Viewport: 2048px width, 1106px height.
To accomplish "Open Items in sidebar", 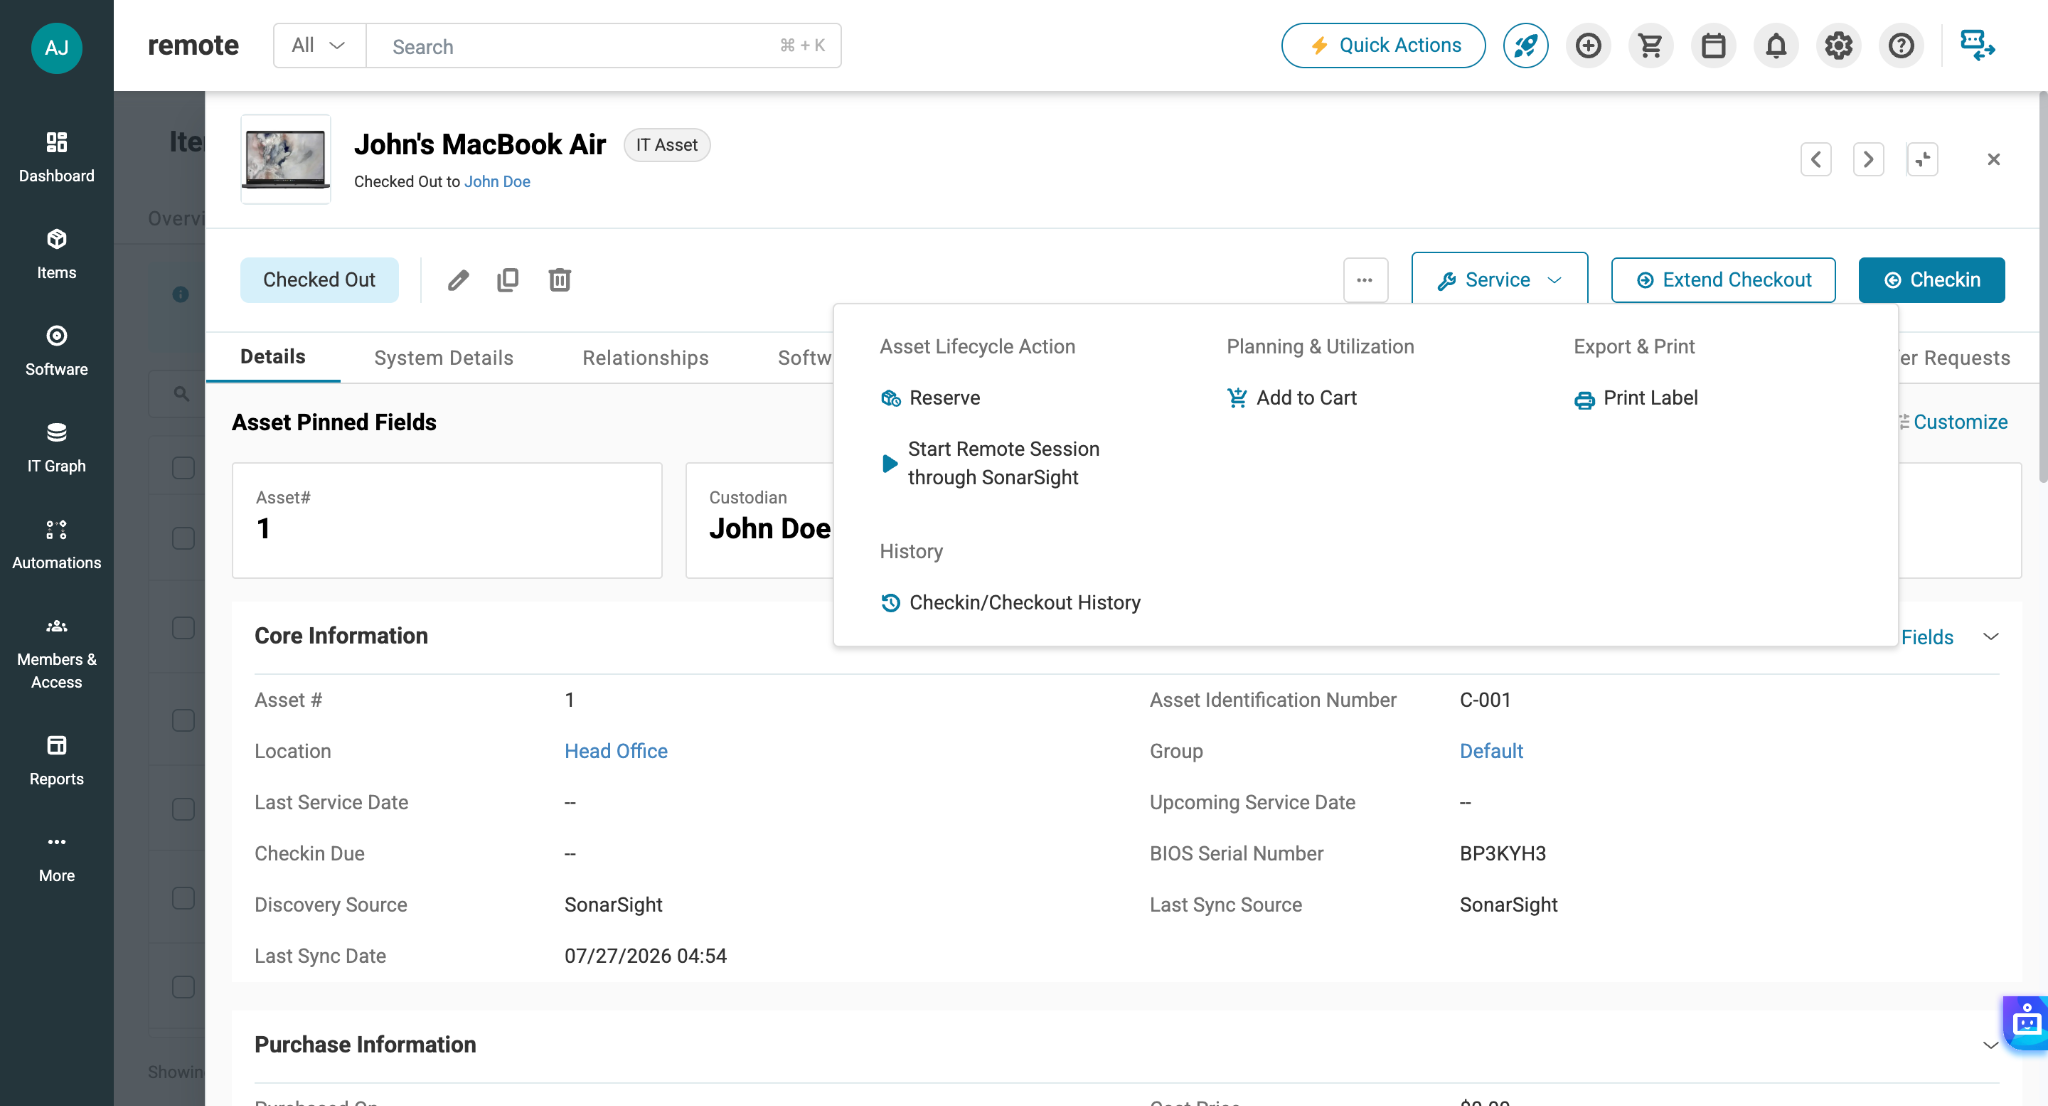I will tap(56, 254).
